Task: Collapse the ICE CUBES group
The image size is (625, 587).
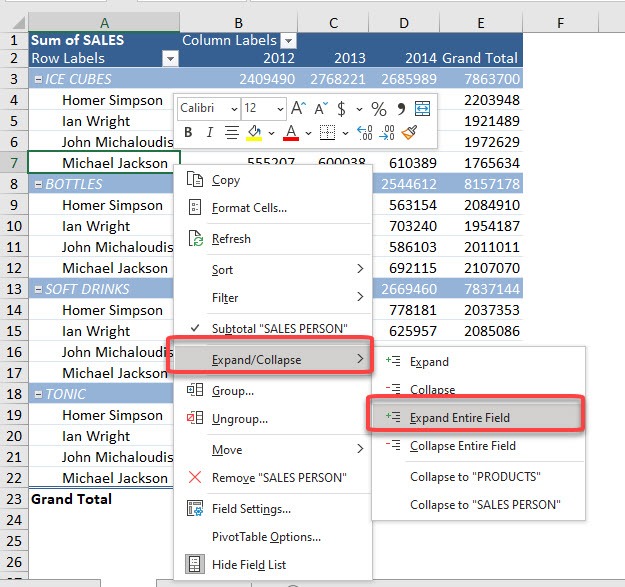Action: [x=38, y=79]
